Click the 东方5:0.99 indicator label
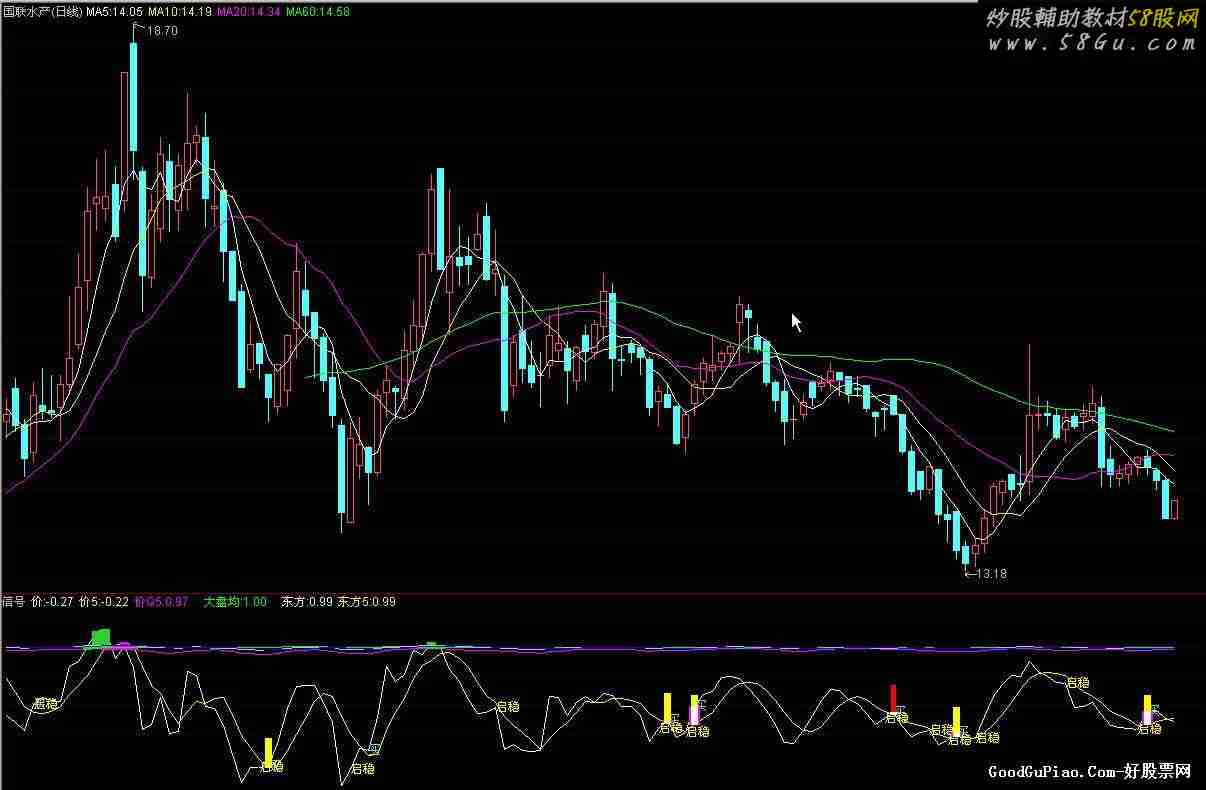Viewport: 1206px width, 790px height. (367, 602)
